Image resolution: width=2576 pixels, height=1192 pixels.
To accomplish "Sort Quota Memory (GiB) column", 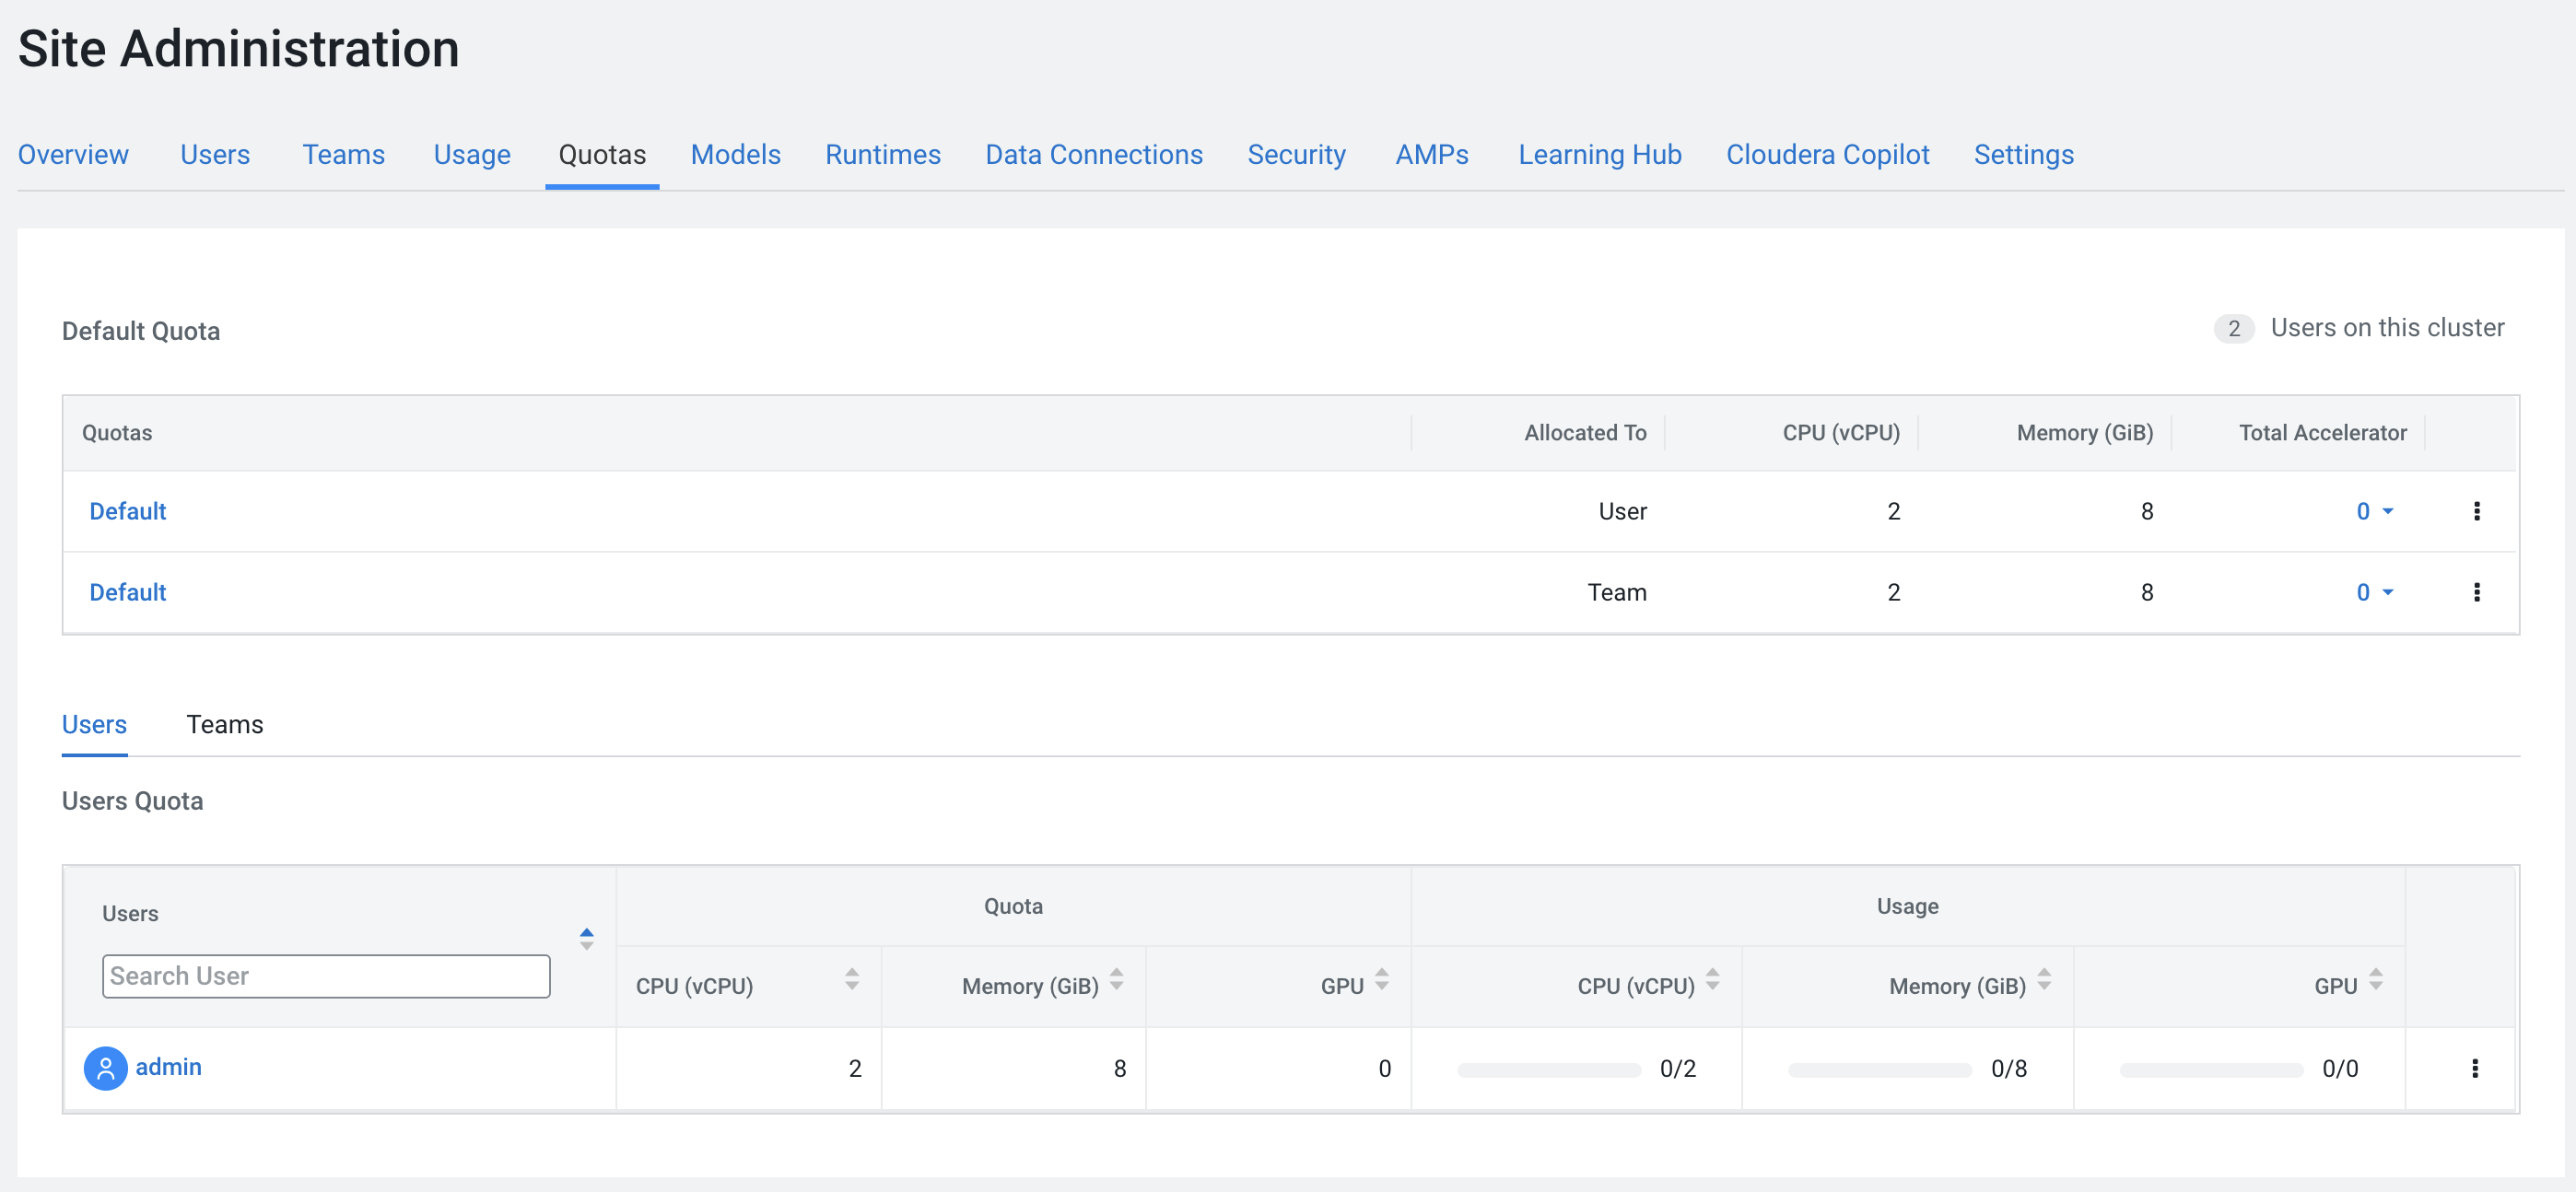I will point(1116,979).
